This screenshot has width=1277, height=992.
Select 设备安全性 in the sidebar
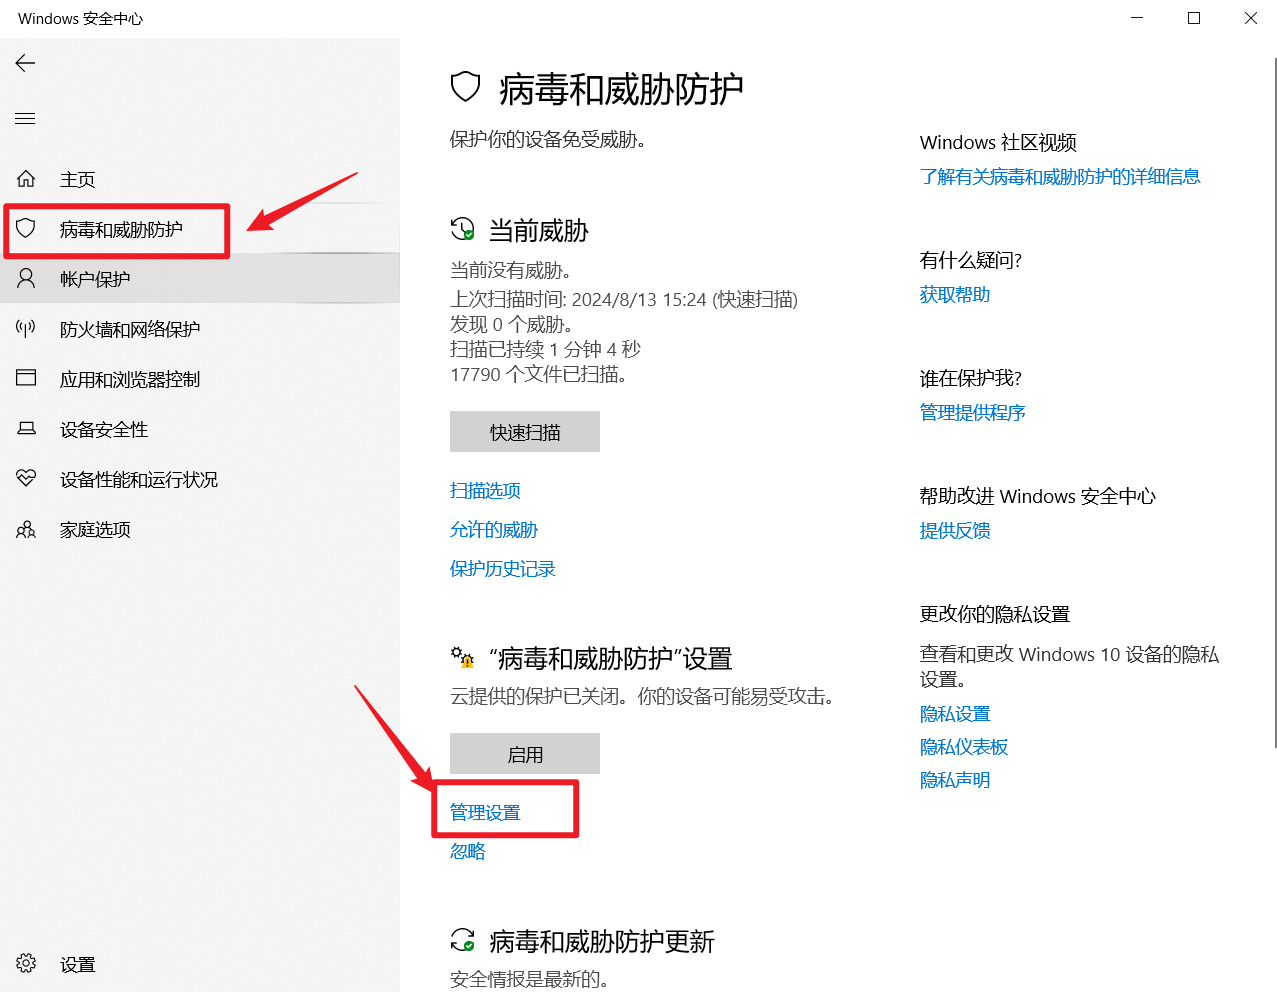[200, 429]
